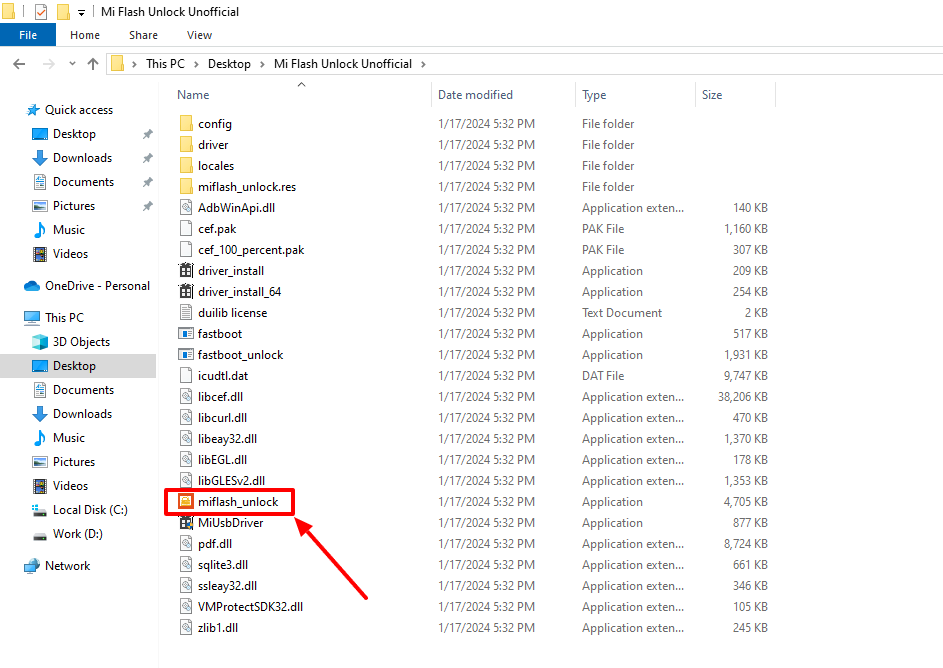
Task: Select the cef.pak file icon
Action: point(186,228)
